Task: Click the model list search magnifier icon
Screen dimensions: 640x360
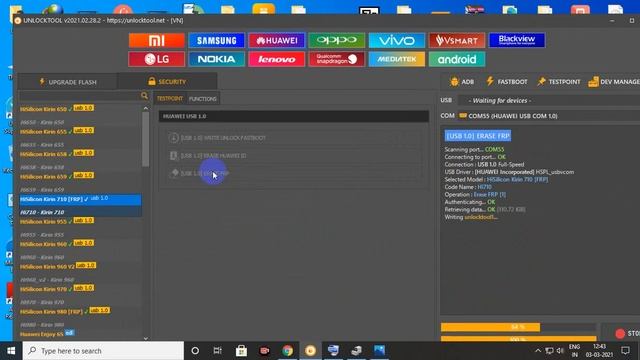Action: 144,96
